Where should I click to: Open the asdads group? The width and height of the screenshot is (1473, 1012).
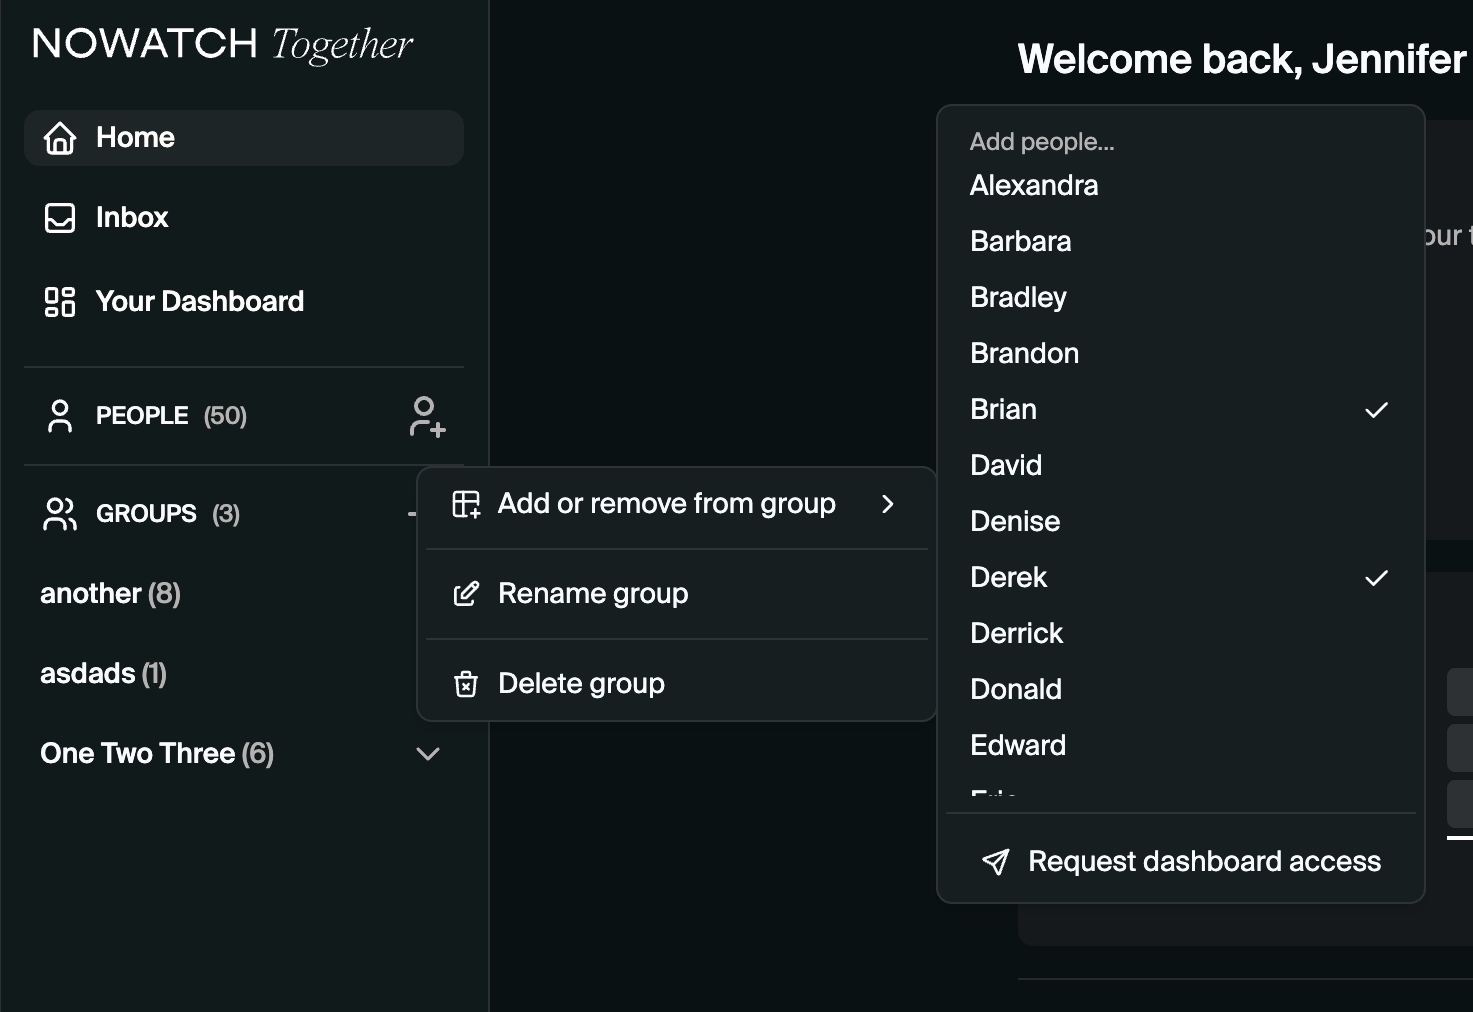(103, 674)
